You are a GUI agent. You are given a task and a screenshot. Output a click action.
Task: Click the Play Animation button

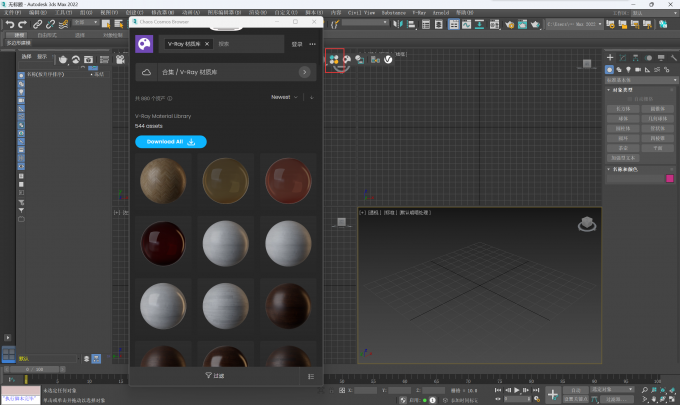[x=517, y=390]
